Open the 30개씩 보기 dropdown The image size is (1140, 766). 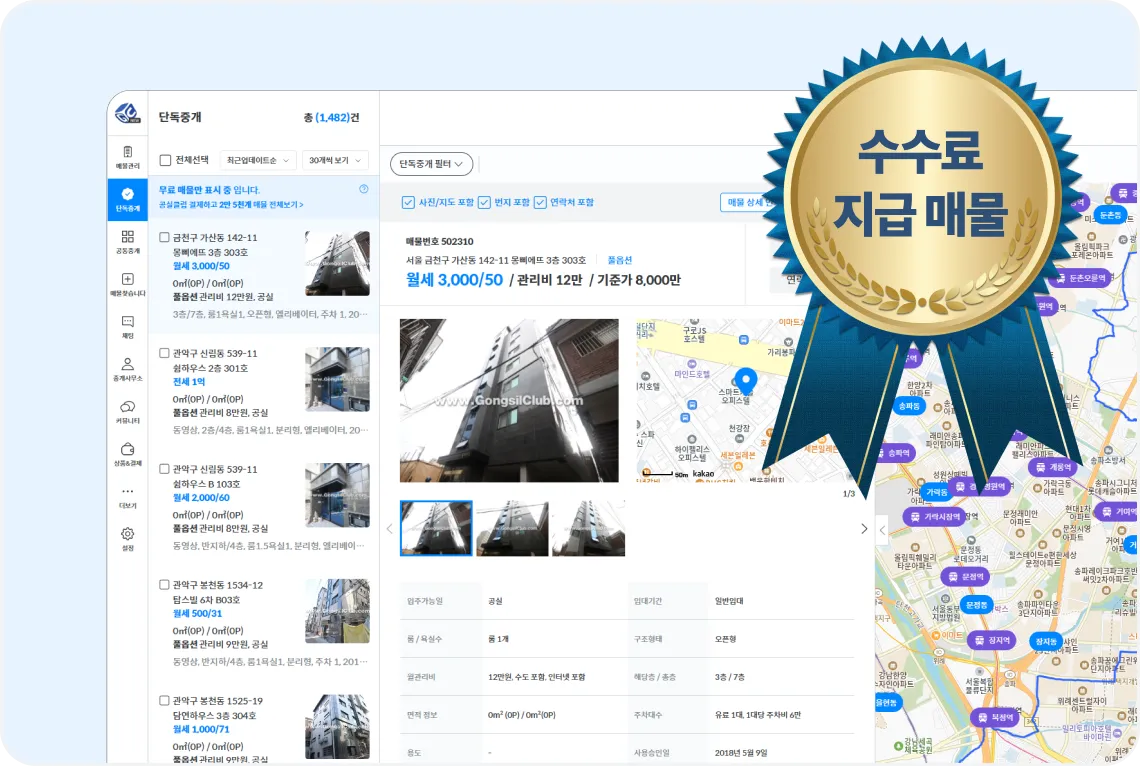click(x=335, y=160)
